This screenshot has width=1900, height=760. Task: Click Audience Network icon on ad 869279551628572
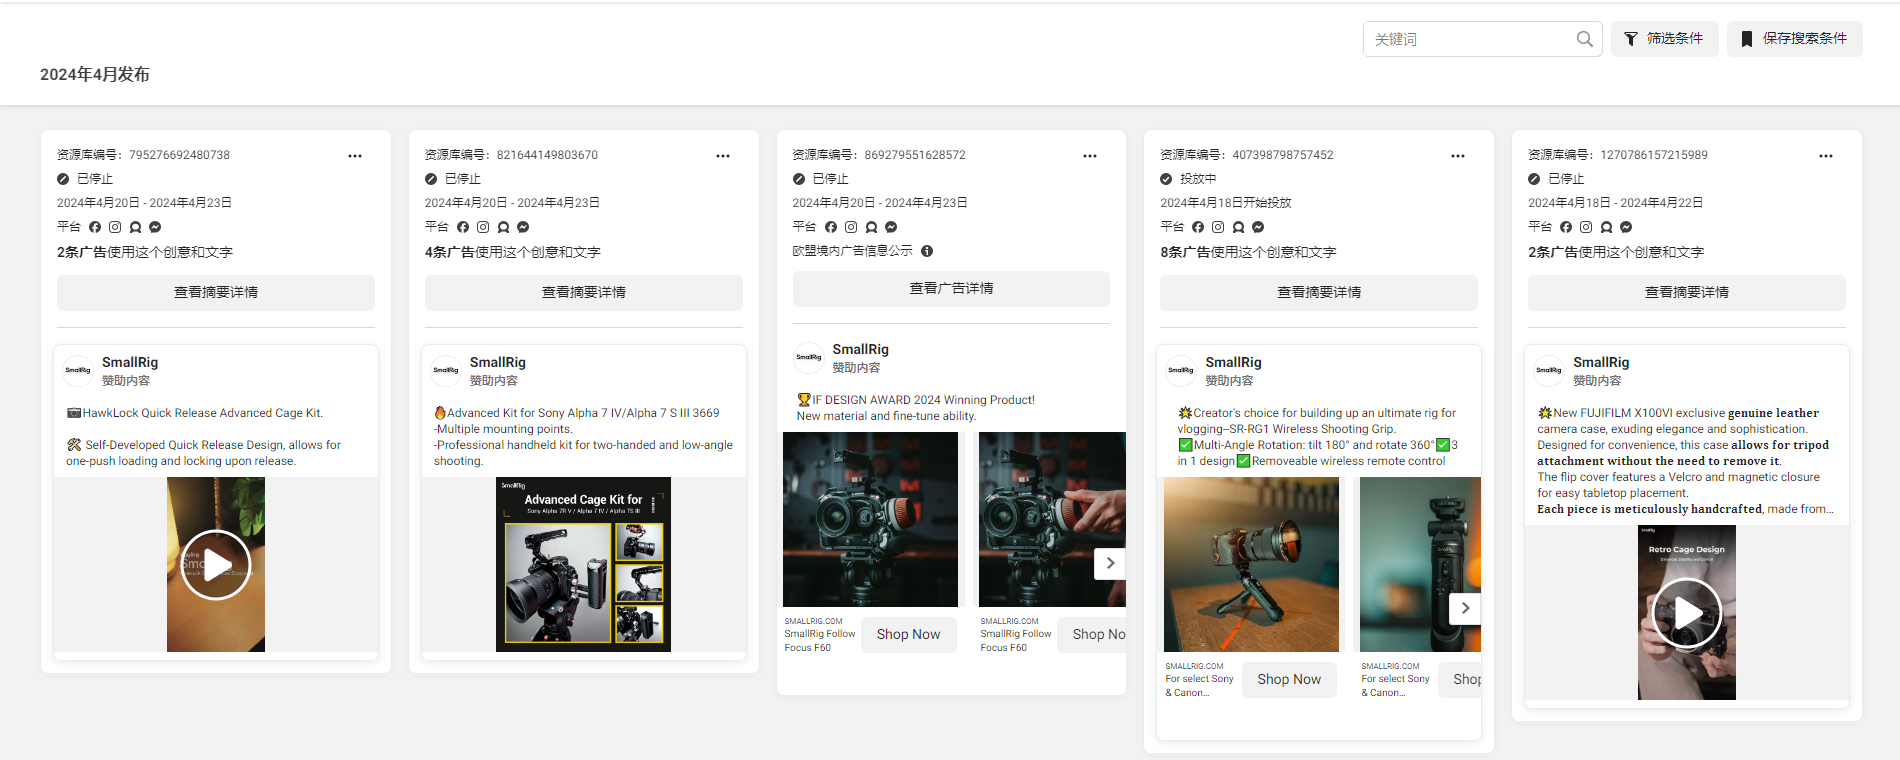tap(871, 227)
